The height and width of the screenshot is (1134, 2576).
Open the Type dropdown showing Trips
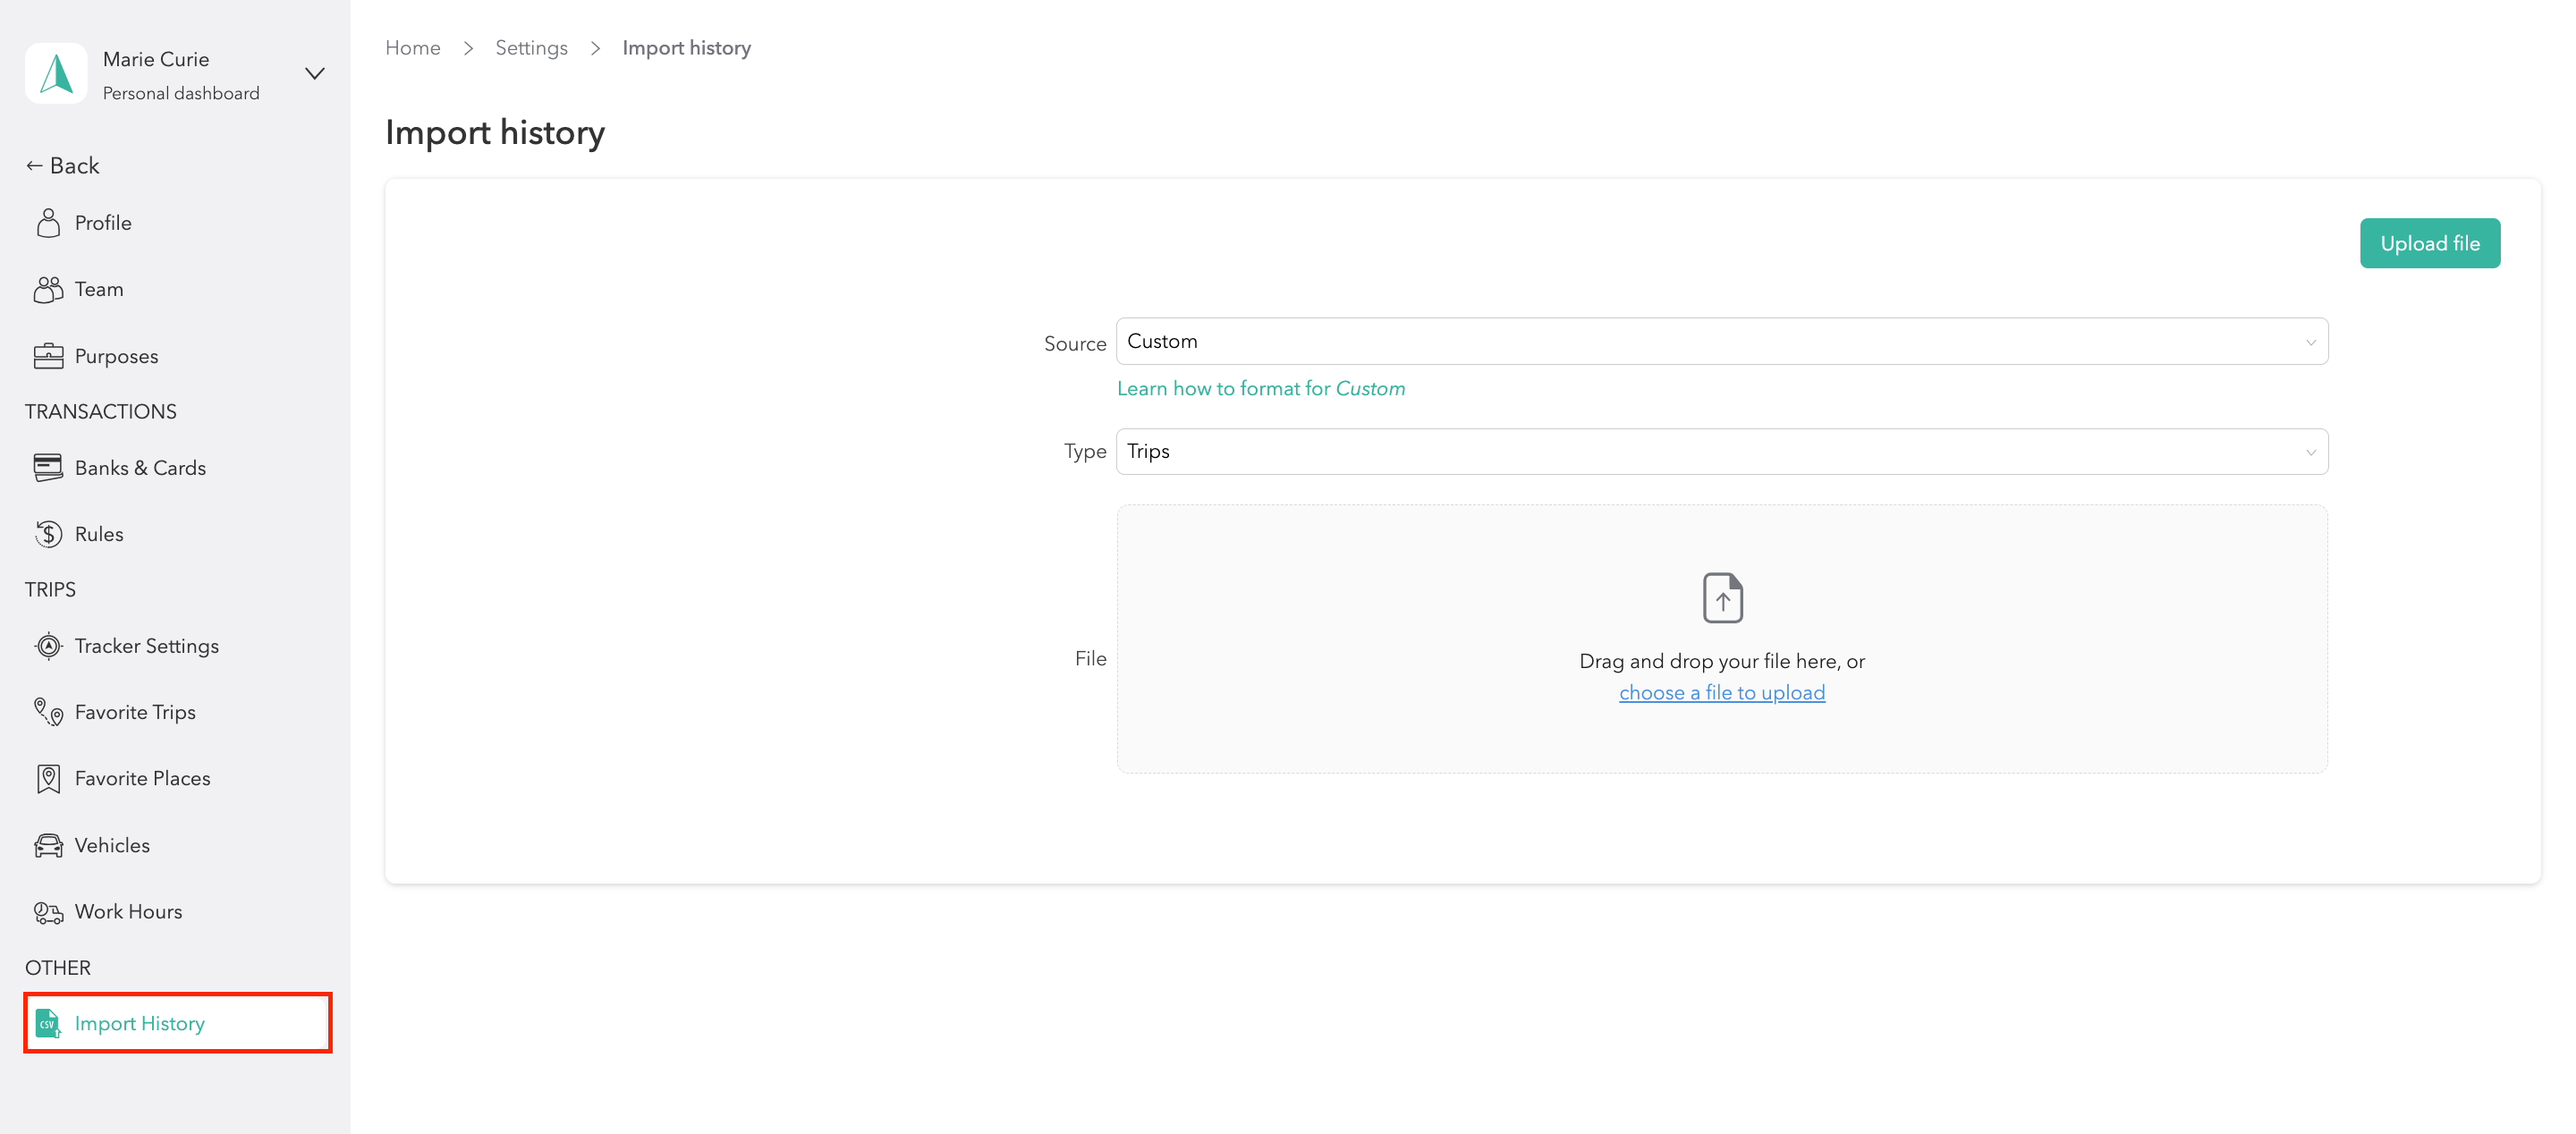coord(1721,452)
